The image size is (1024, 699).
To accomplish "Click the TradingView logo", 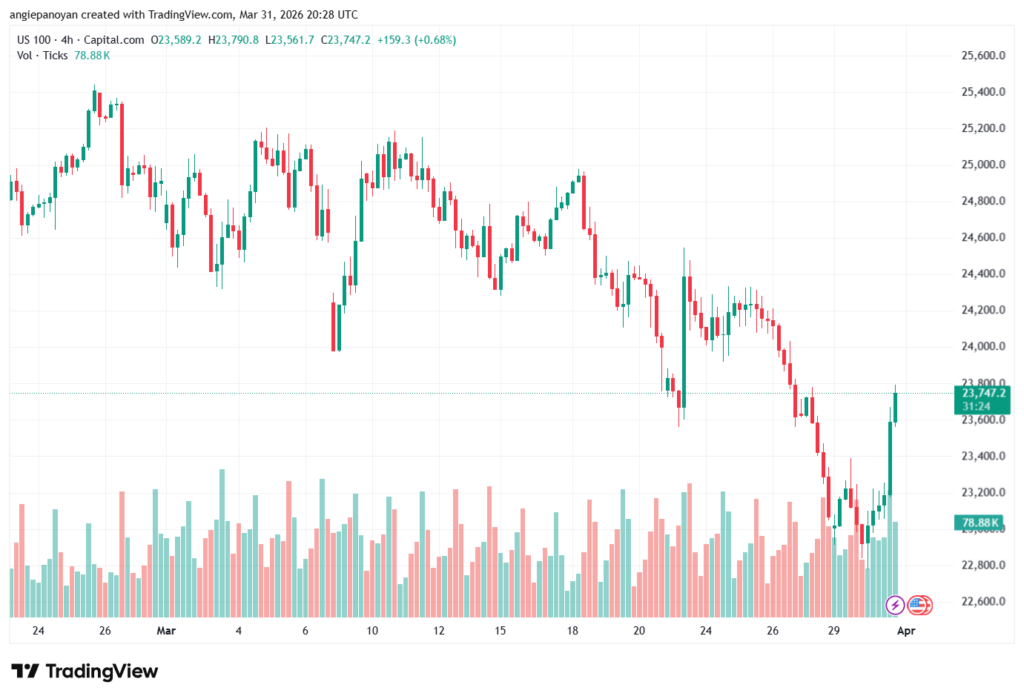I will pyautogui.click(x=85, y=671).
